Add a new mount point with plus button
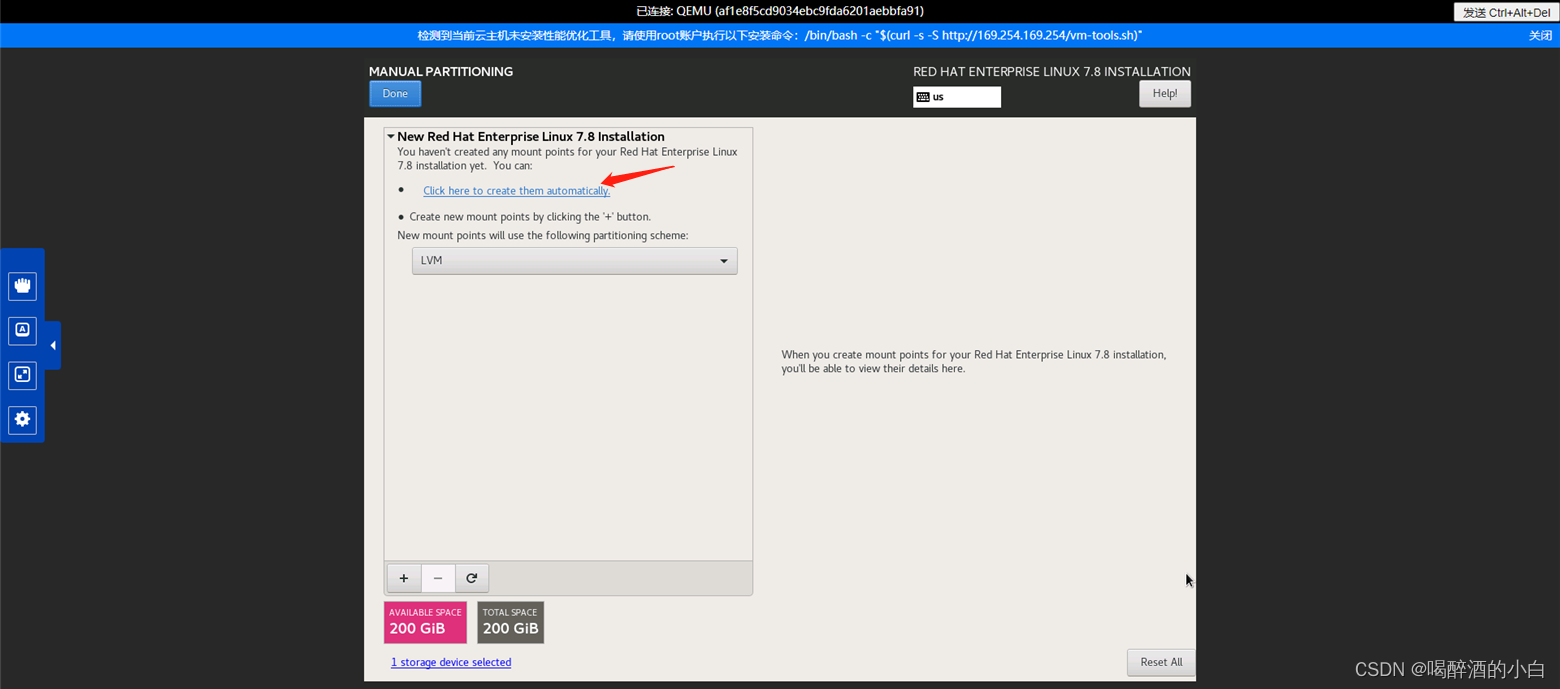 404,578
